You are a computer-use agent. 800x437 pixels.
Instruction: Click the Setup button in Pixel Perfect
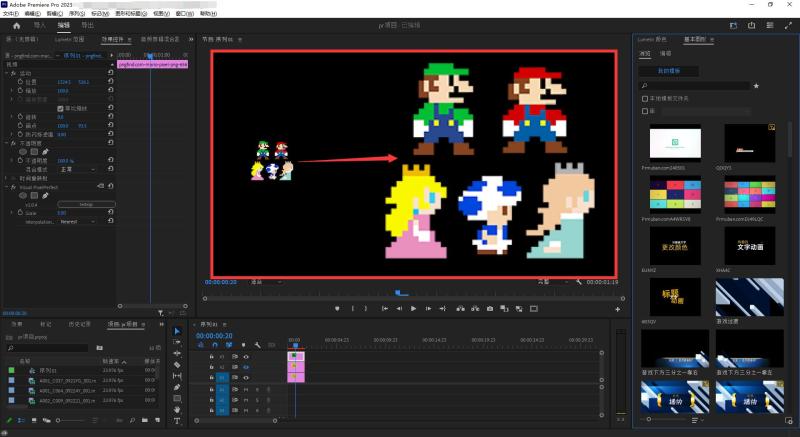coord(86,204)
